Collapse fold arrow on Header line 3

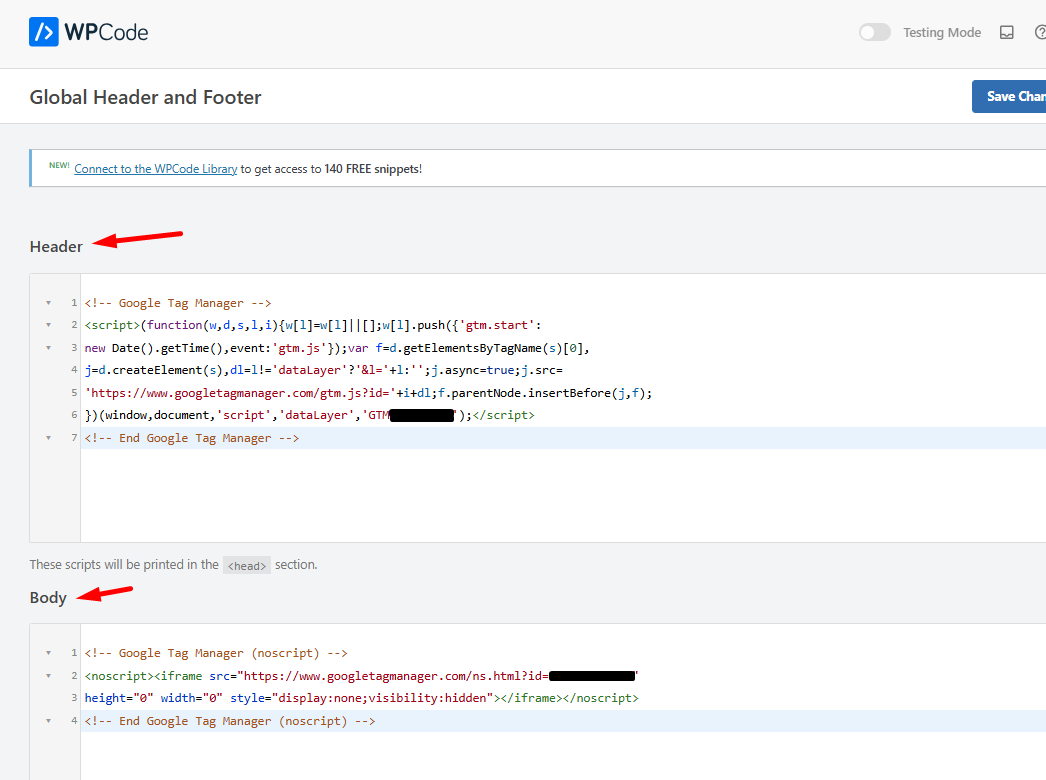[x=49, y=348]
